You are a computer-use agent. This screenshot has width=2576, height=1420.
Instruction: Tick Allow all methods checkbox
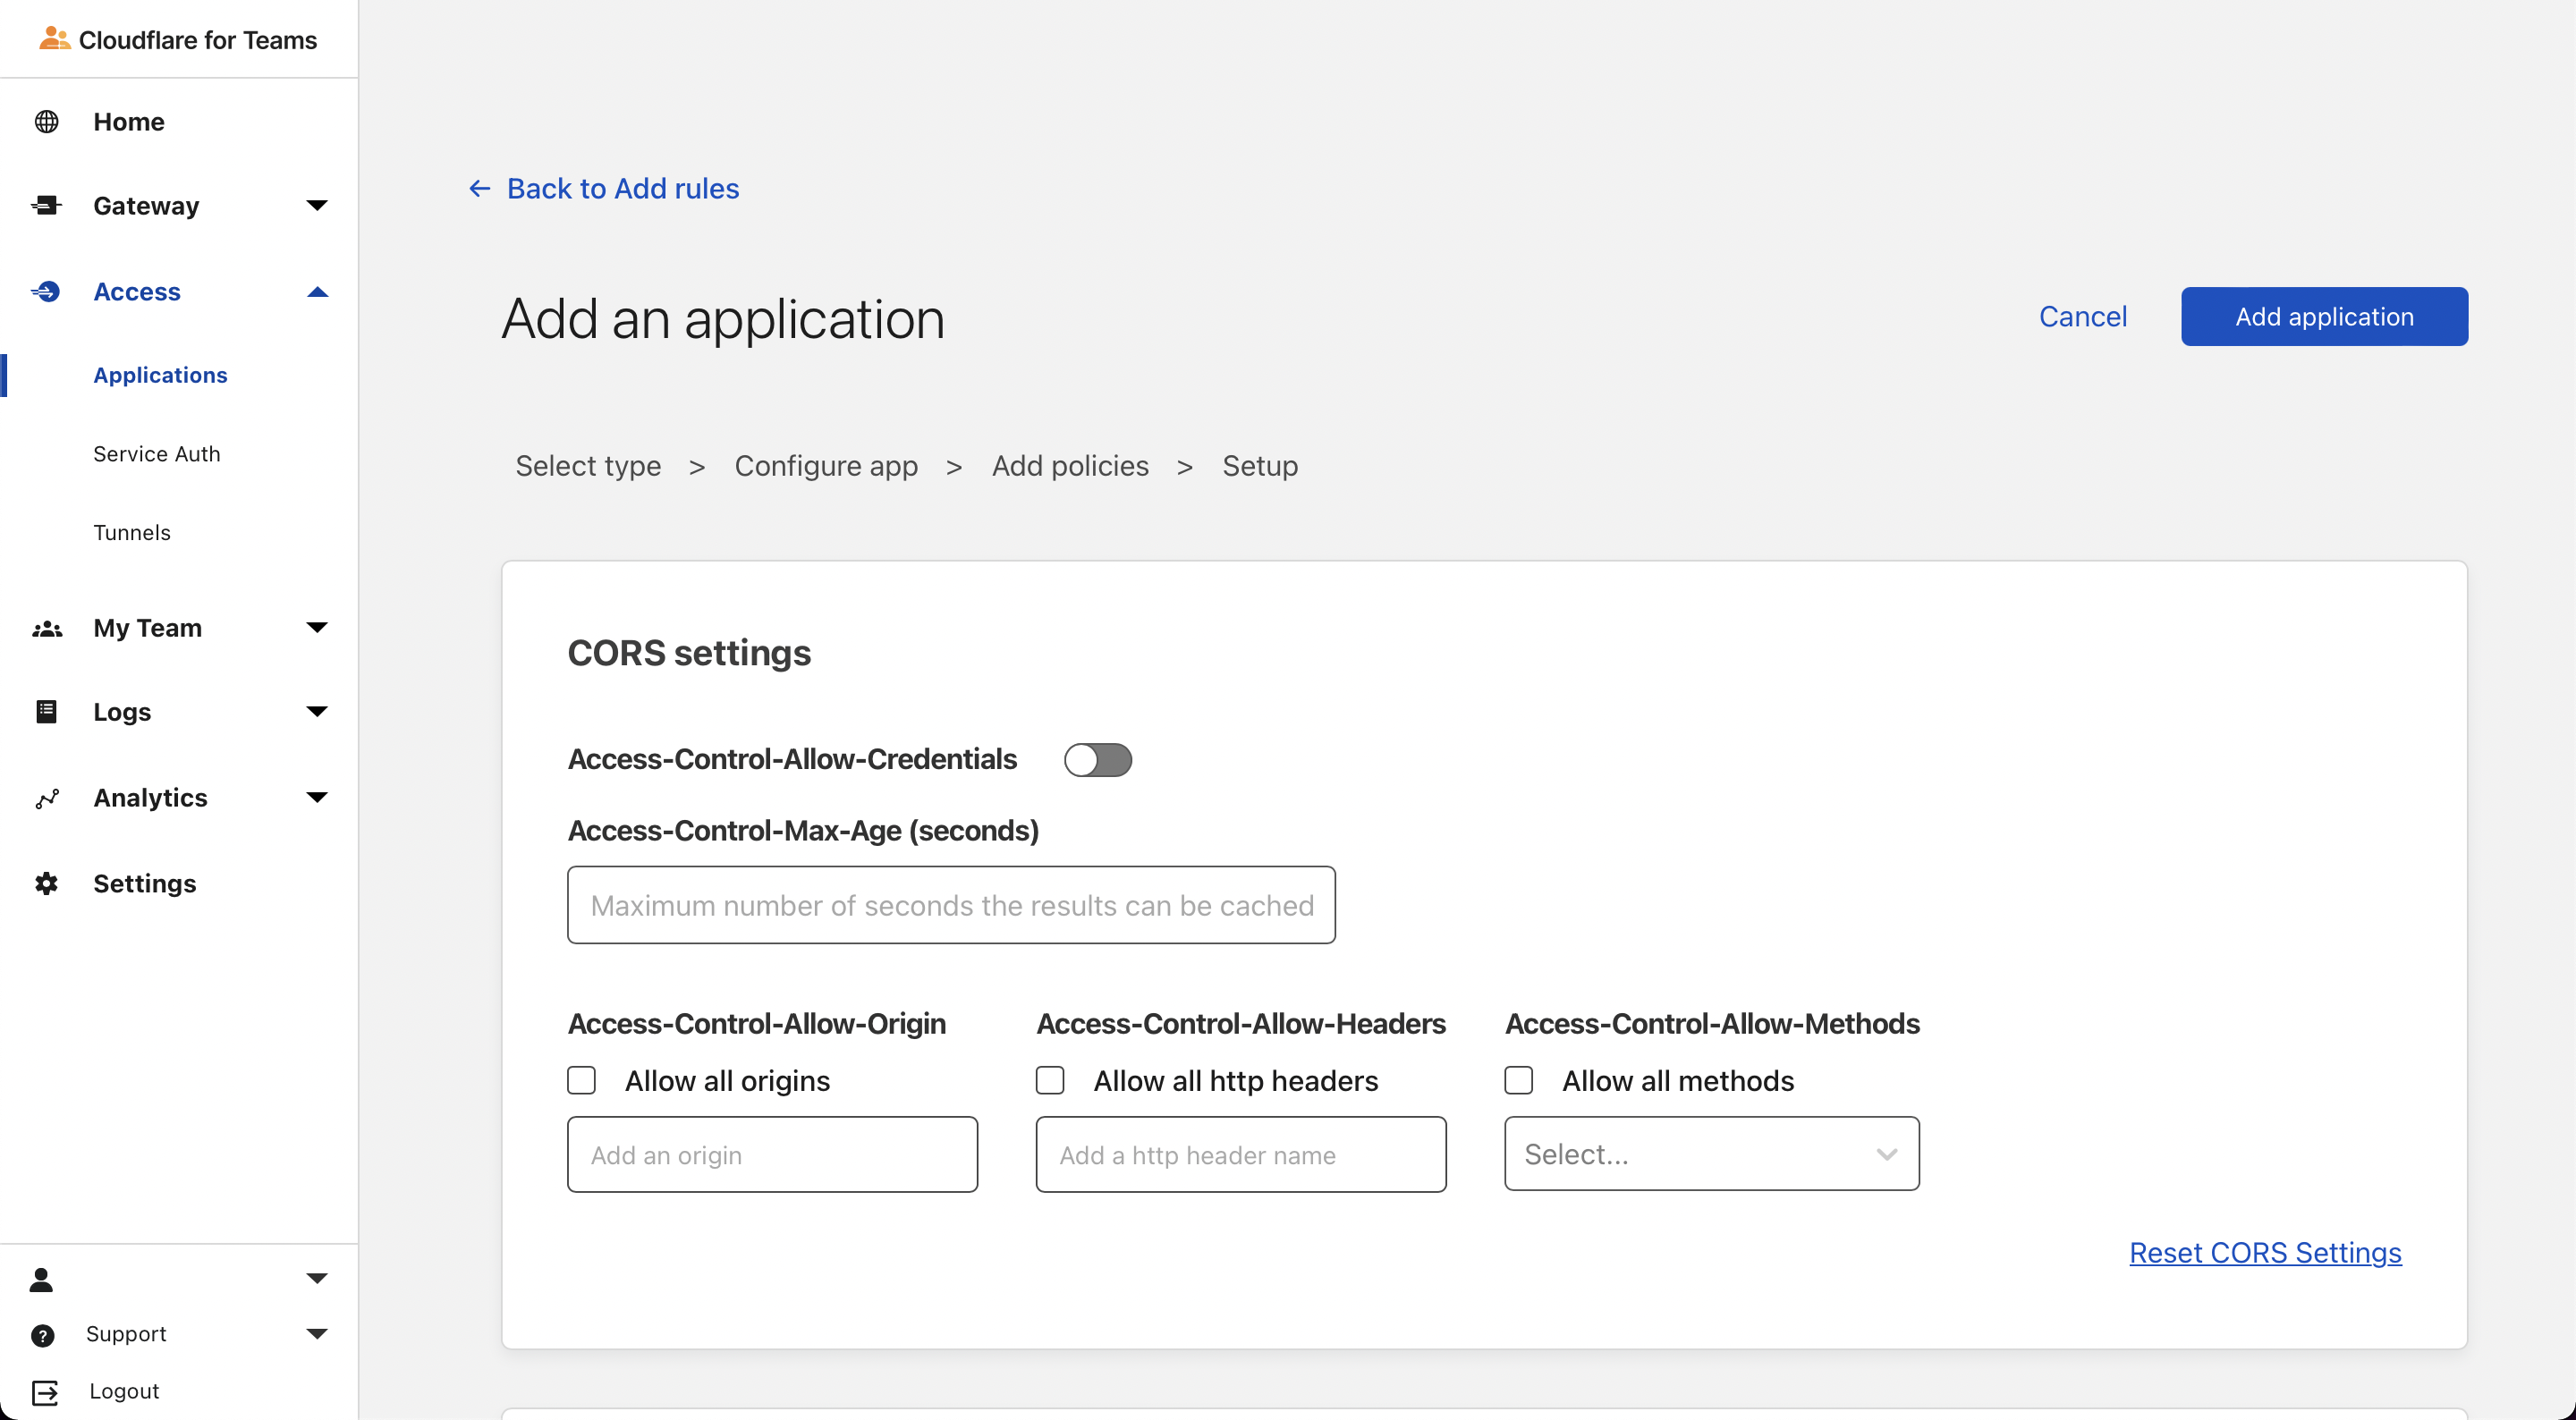[1518, 1081]
